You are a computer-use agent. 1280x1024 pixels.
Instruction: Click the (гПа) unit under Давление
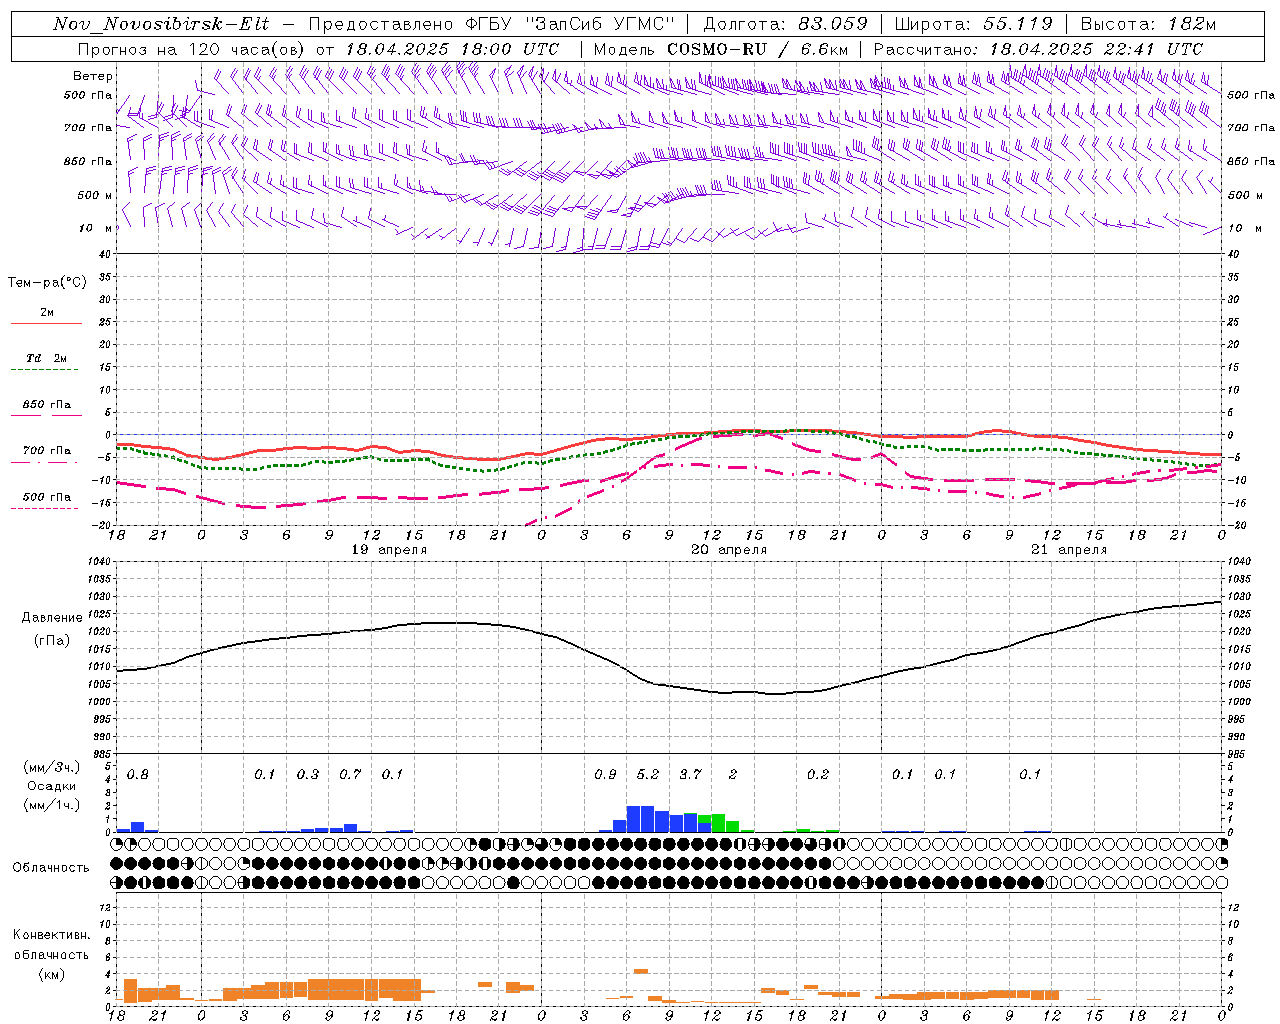(x=52, y=641)
